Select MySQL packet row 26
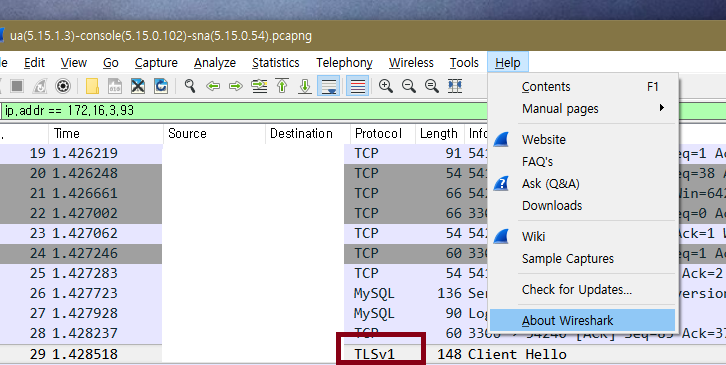Viewport: 726px width, 365px height. point(244,293)
